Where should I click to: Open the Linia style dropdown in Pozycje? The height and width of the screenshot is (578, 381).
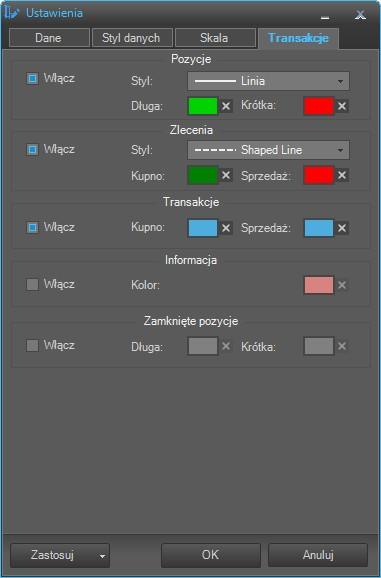tap(268, 81)
